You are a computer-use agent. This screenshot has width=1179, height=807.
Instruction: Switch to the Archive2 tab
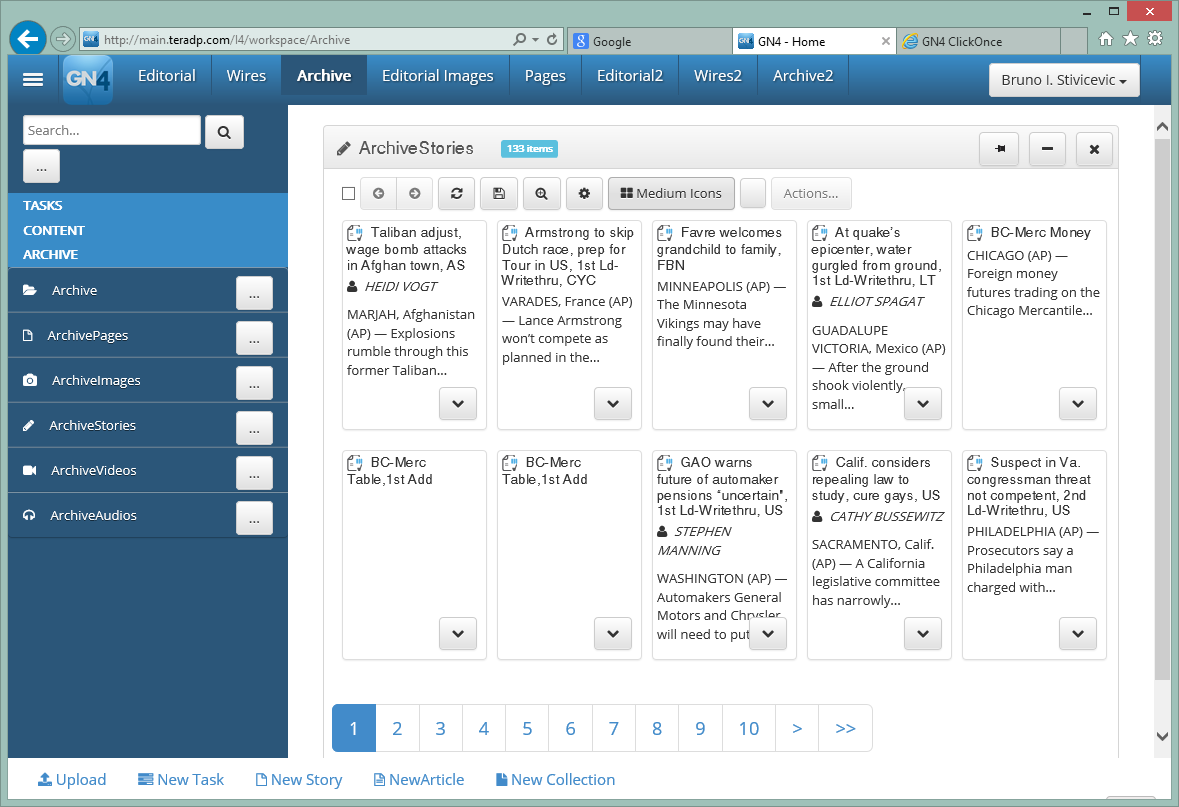[803, 75]
